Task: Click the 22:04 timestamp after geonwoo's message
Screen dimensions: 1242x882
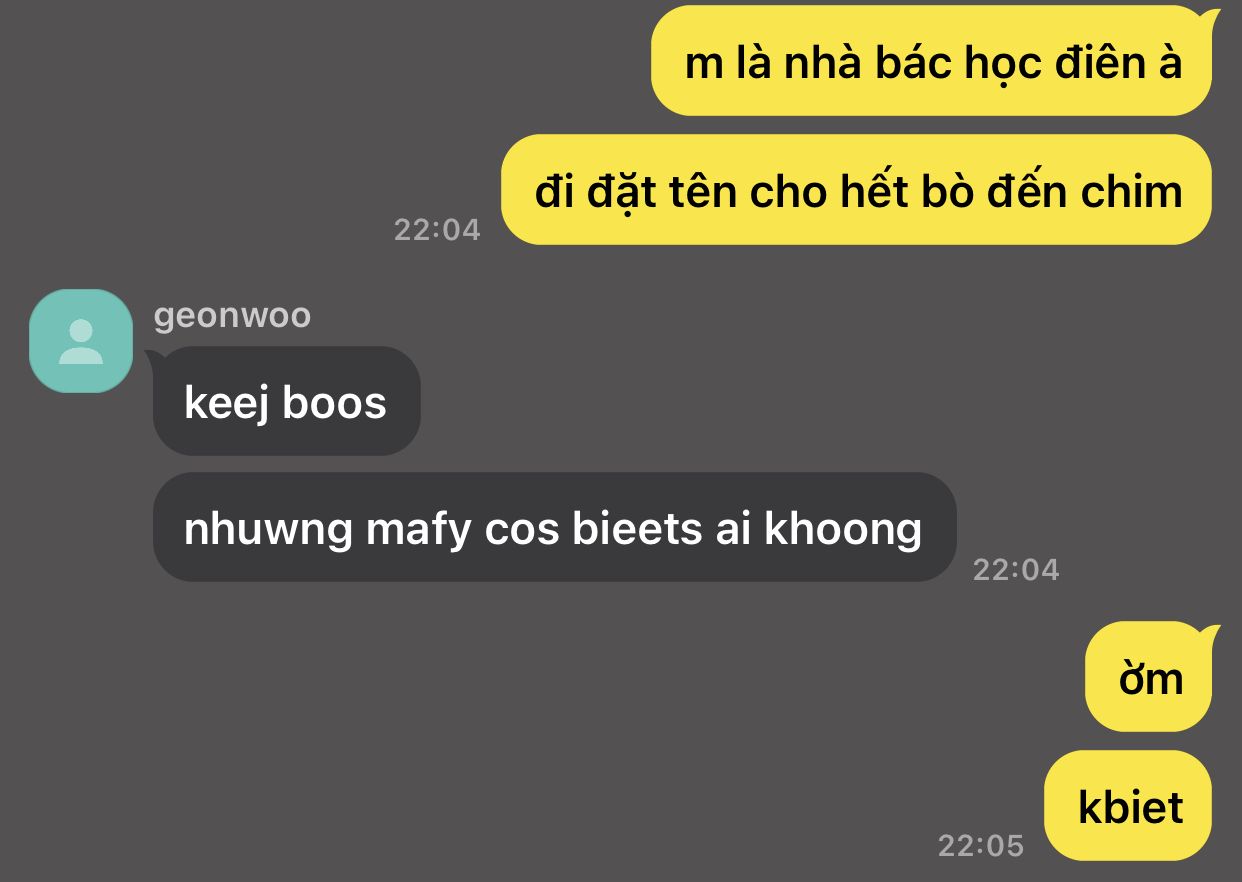Action: point(1016,569)
